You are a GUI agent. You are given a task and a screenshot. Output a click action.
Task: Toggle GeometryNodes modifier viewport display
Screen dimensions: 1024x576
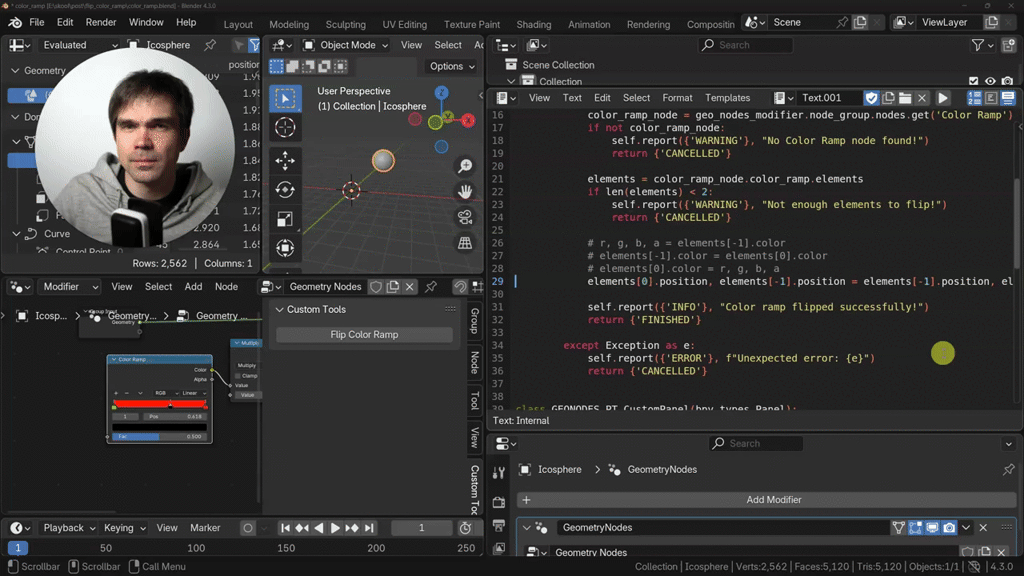(932, 528)
